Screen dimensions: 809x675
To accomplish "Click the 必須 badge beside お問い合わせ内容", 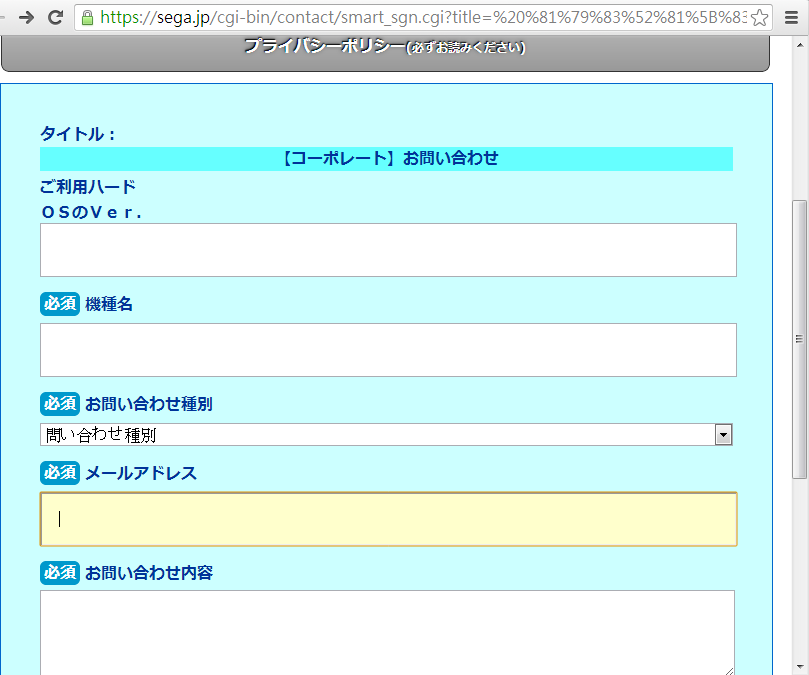I will point(59,573).
